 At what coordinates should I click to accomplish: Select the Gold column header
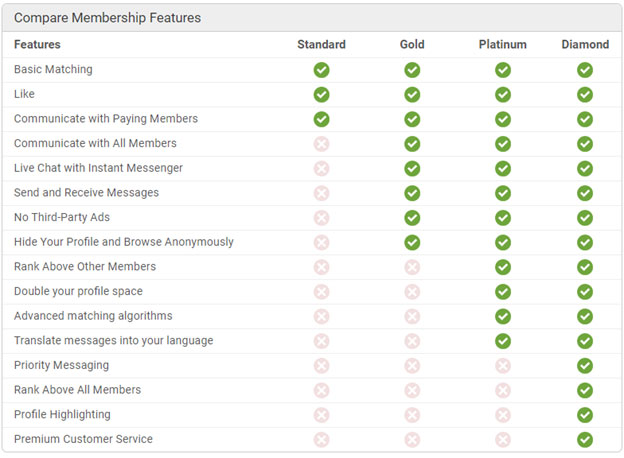pos(412,44)
